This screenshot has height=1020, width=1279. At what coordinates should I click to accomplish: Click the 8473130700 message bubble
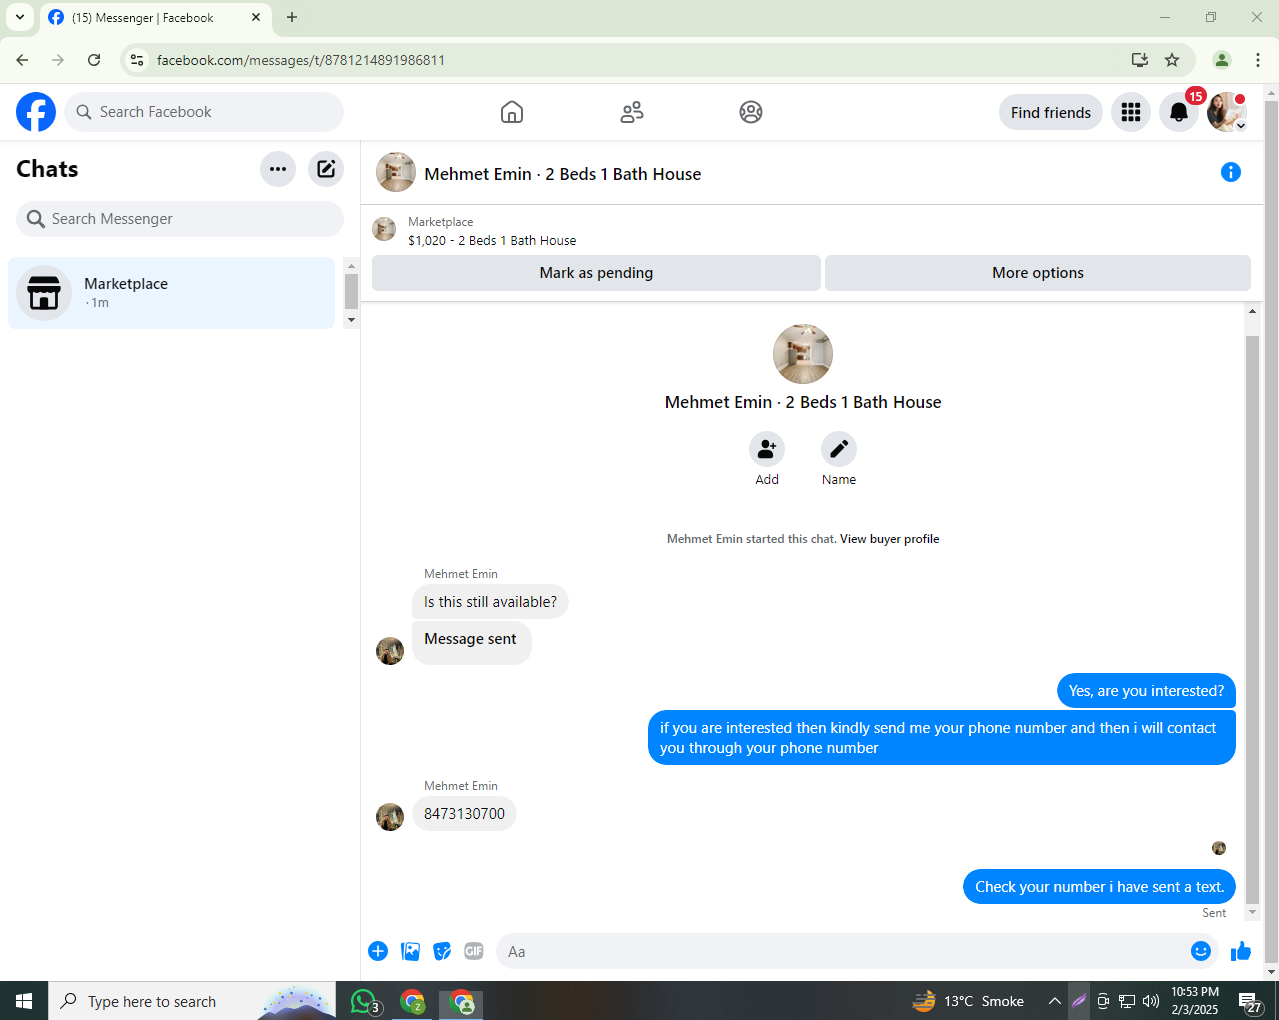[464, 814]
